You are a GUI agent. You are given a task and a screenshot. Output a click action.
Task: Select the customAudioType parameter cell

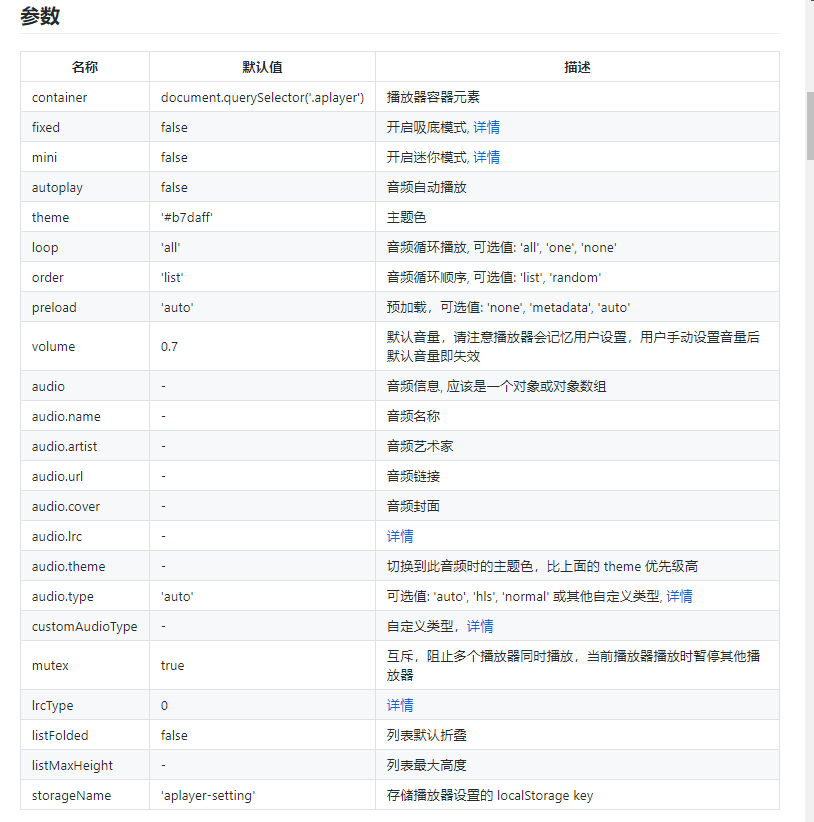[85, 626]
